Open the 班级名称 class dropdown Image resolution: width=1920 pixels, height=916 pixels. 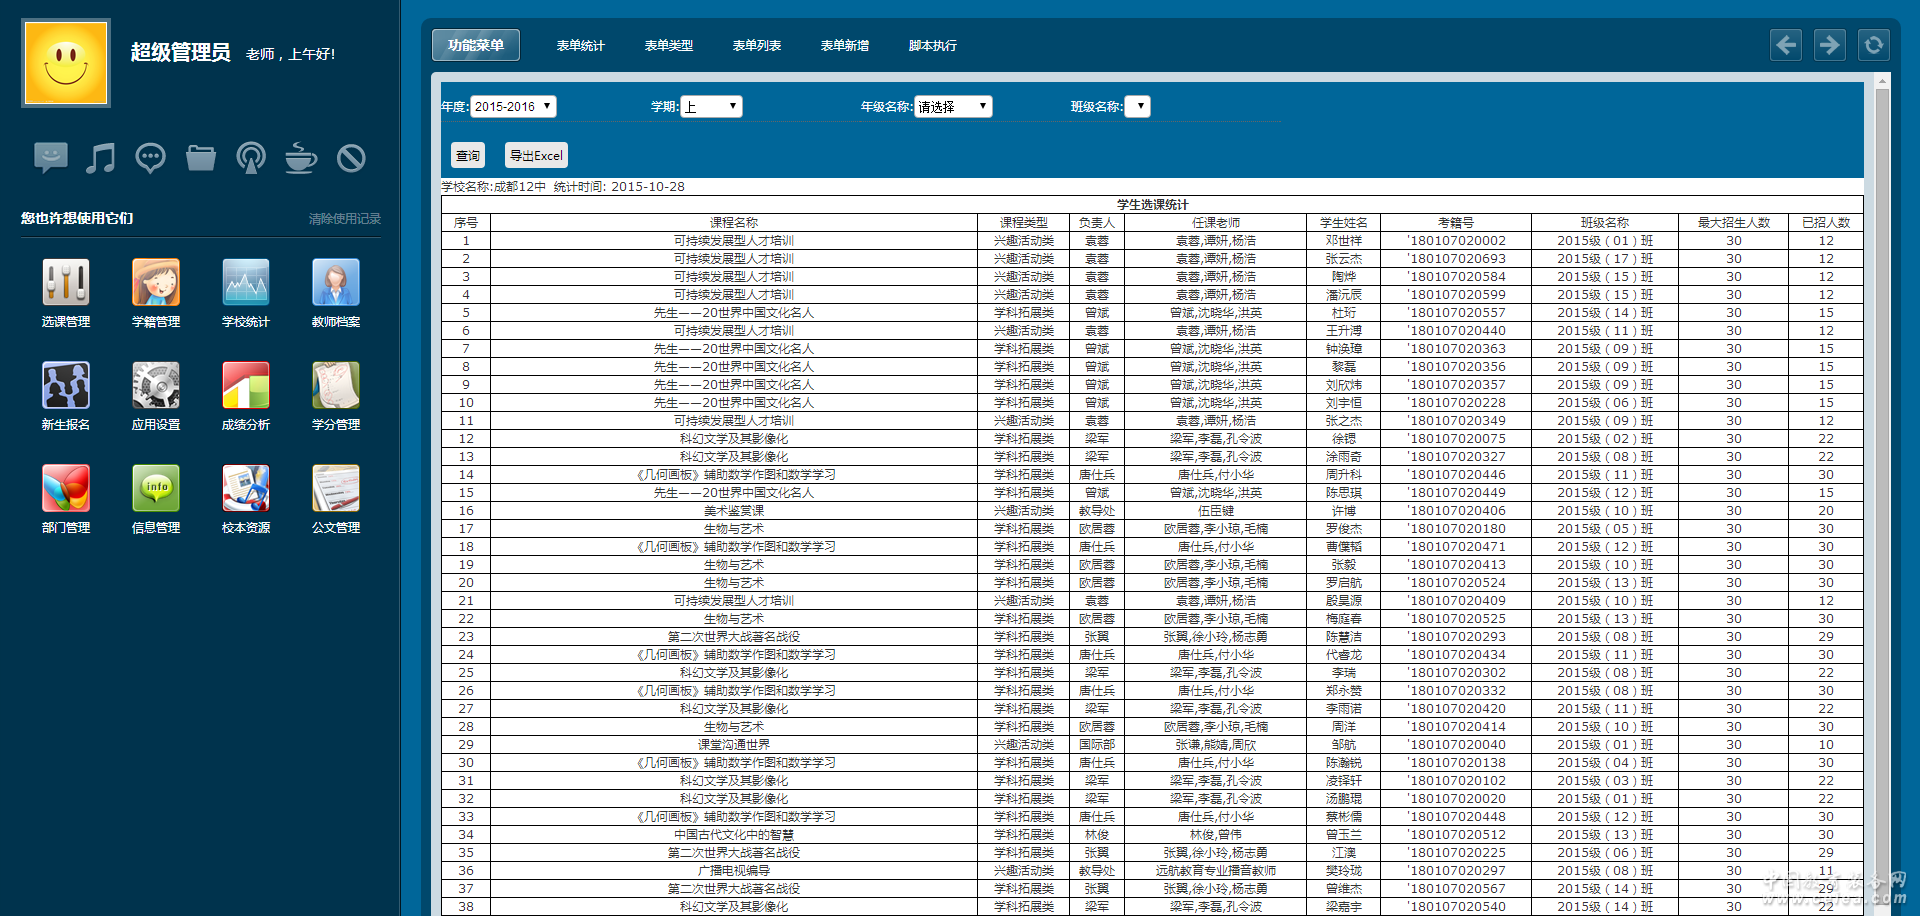pyautogui.click(x=1137, y=107)
